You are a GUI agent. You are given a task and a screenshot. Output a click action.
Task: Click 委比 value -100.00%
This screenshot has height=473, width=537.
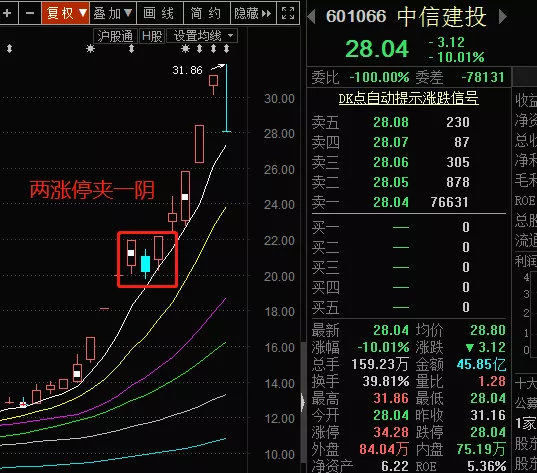tap(379, 77)
